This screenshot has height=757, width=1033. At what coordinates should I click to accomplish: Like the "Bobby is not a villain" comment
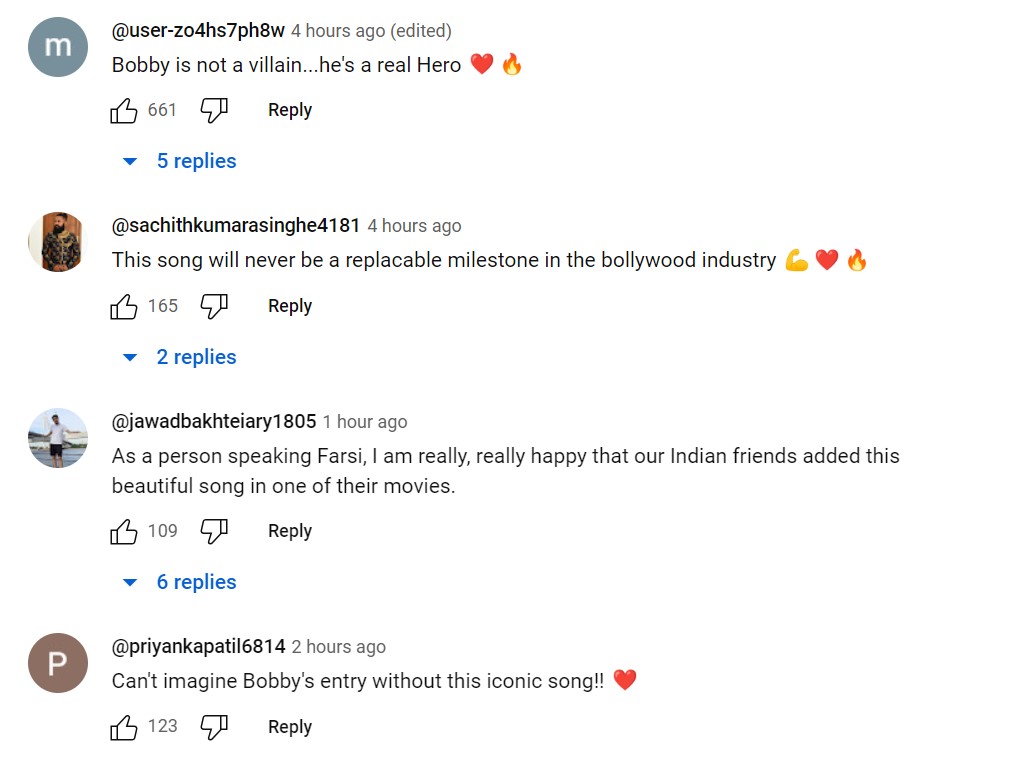[124, 110]
